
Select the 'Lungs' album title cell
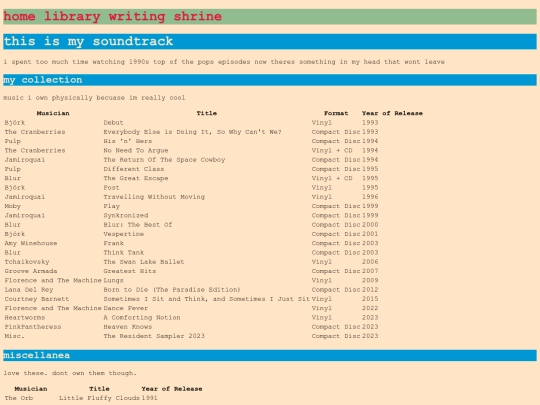(x=113, y=281)
